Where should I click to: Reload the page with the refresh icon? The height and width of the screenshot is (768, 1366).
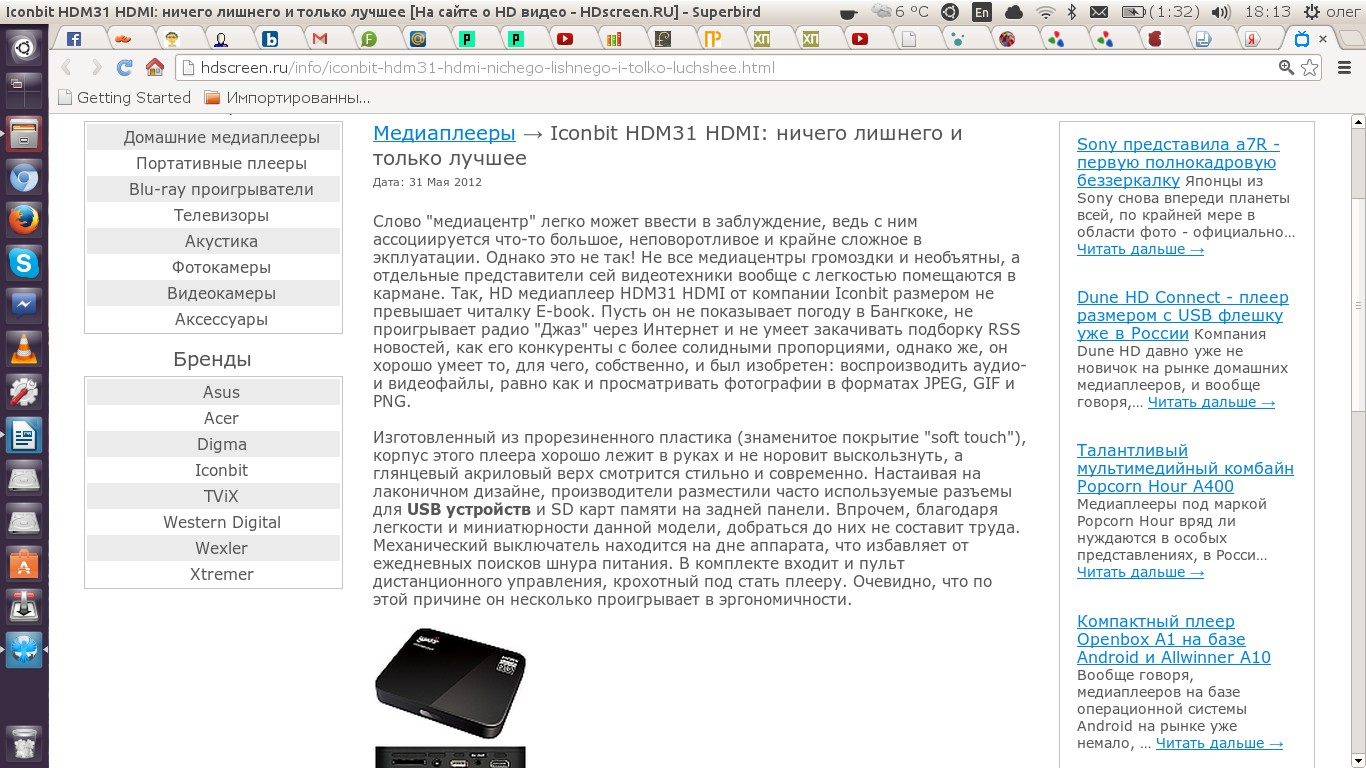click(x=125, y=68)
